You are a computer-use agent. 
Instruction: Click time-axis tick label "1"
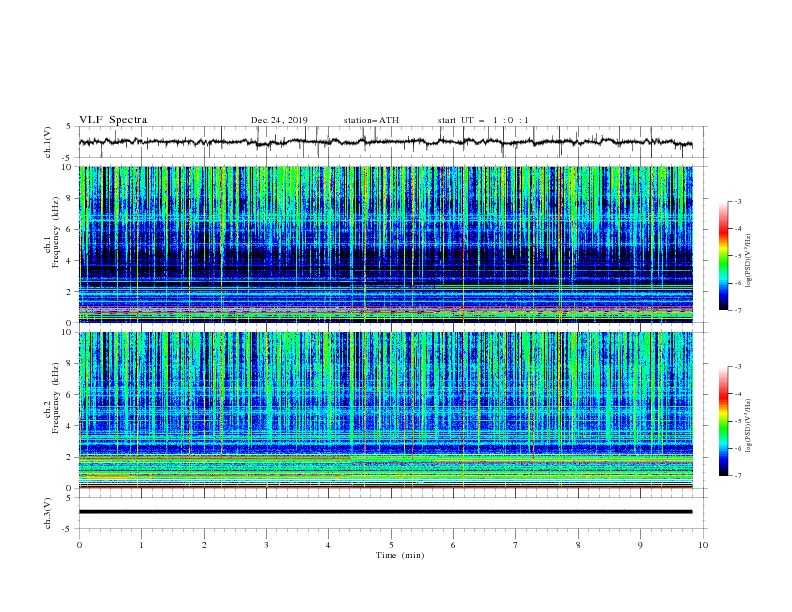(141, 545)
